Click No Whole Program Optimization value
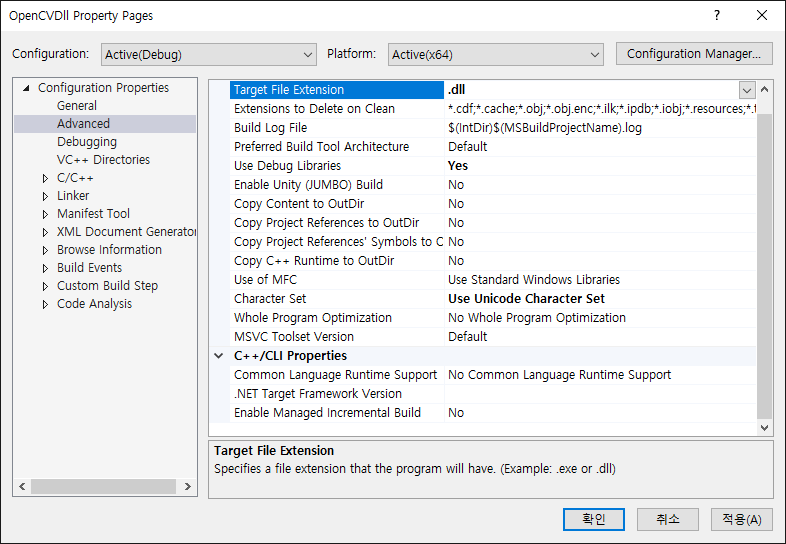 pos(537,318)
